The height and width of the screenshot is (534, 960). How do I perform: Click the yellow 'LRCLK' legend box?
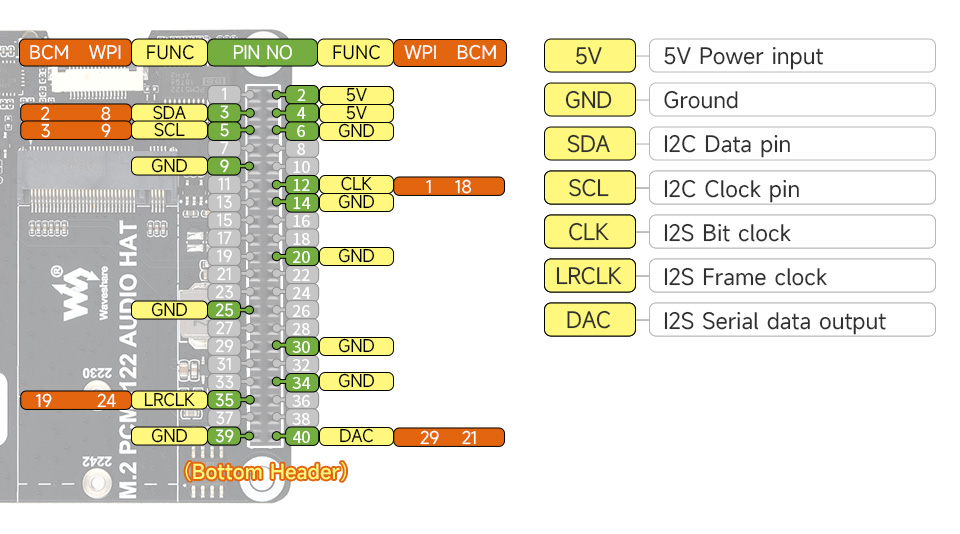[590, 276]
